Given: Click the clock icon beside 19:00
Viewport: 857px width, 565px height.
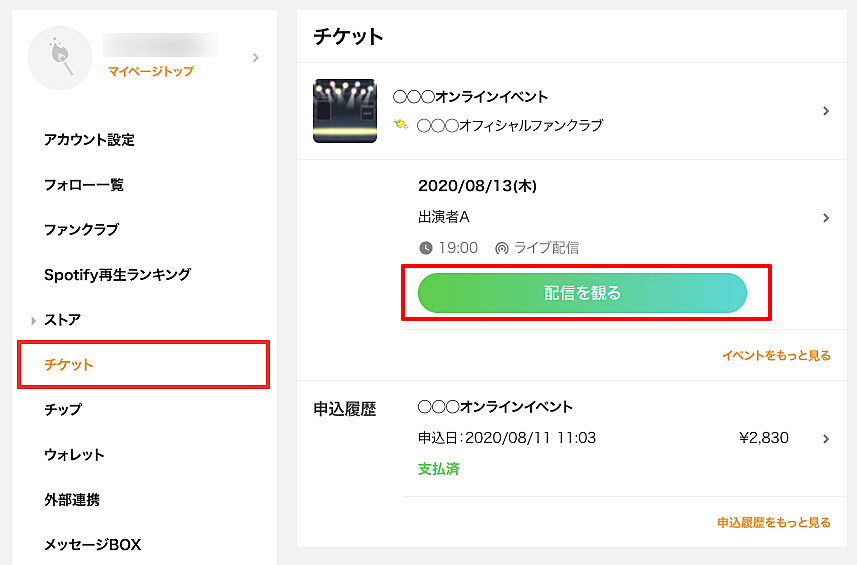Looking at the screenshot, I should tap(426, 248).
